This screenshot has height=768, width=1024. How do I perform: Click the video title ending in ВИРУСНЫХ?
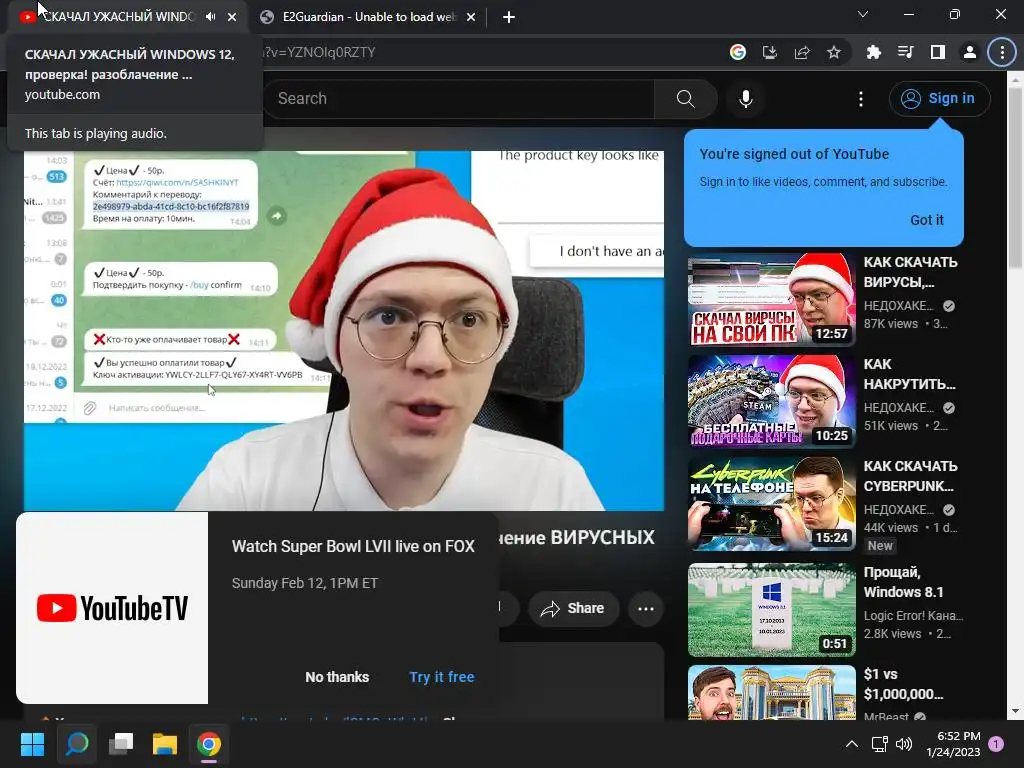pyautogui.click(x=577, y=537)
